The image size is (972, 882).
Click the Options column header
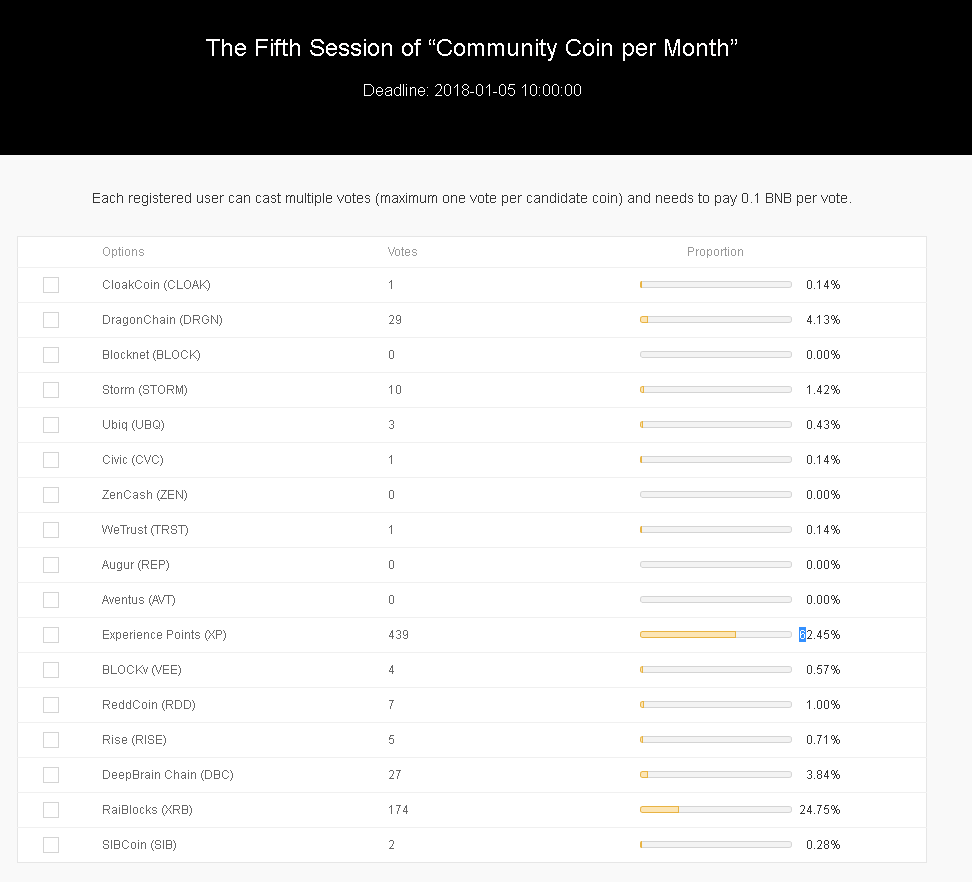coord(123,252)
